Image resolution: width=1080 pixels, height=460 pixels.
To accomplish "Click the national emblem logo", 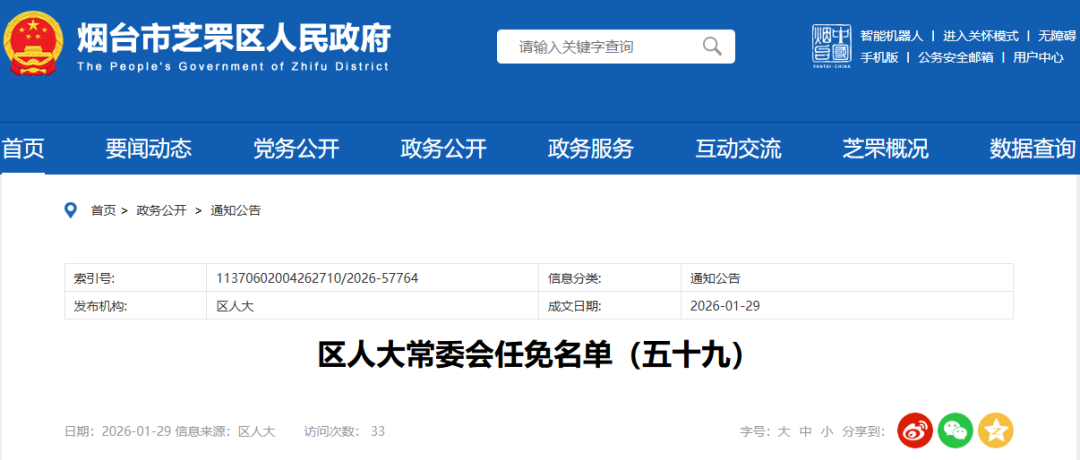I will (35, 43).
